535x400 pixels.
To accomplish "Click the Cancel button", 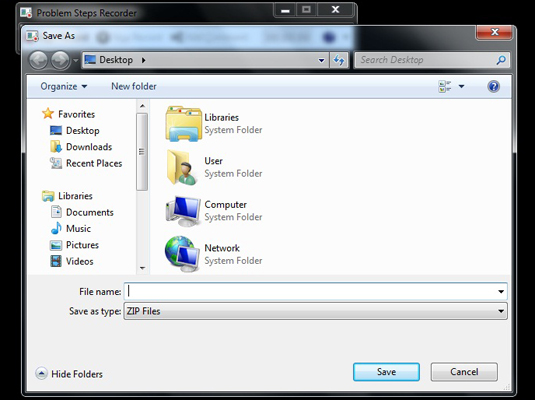I will click(x=464, y=372).
